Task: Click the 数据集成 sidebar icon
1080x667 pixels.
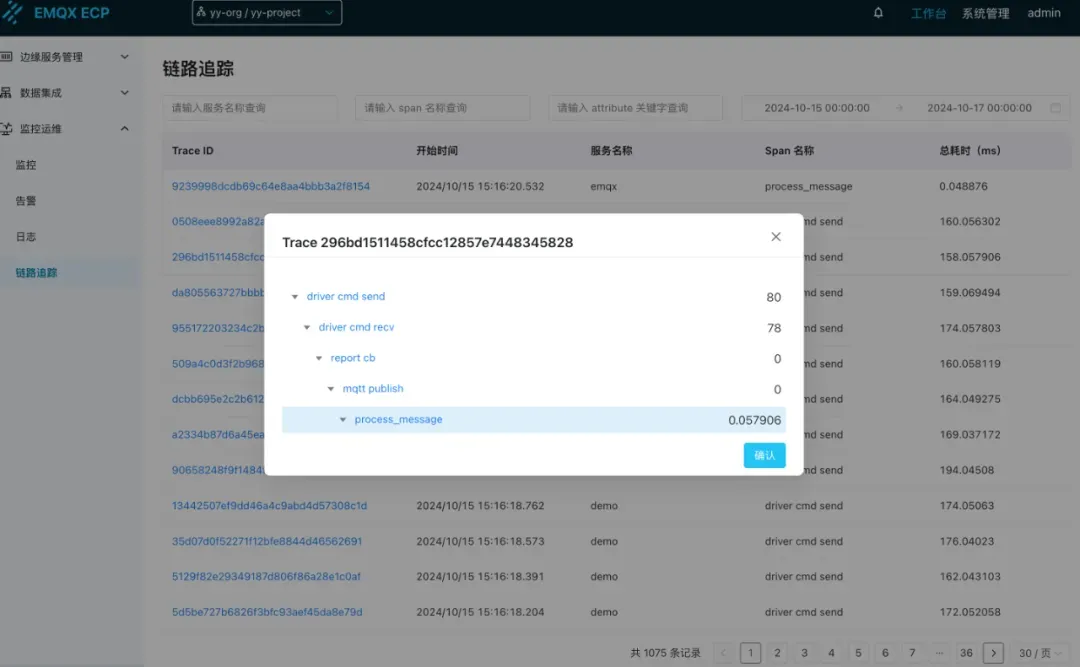Action: click(x=6, y=93)
